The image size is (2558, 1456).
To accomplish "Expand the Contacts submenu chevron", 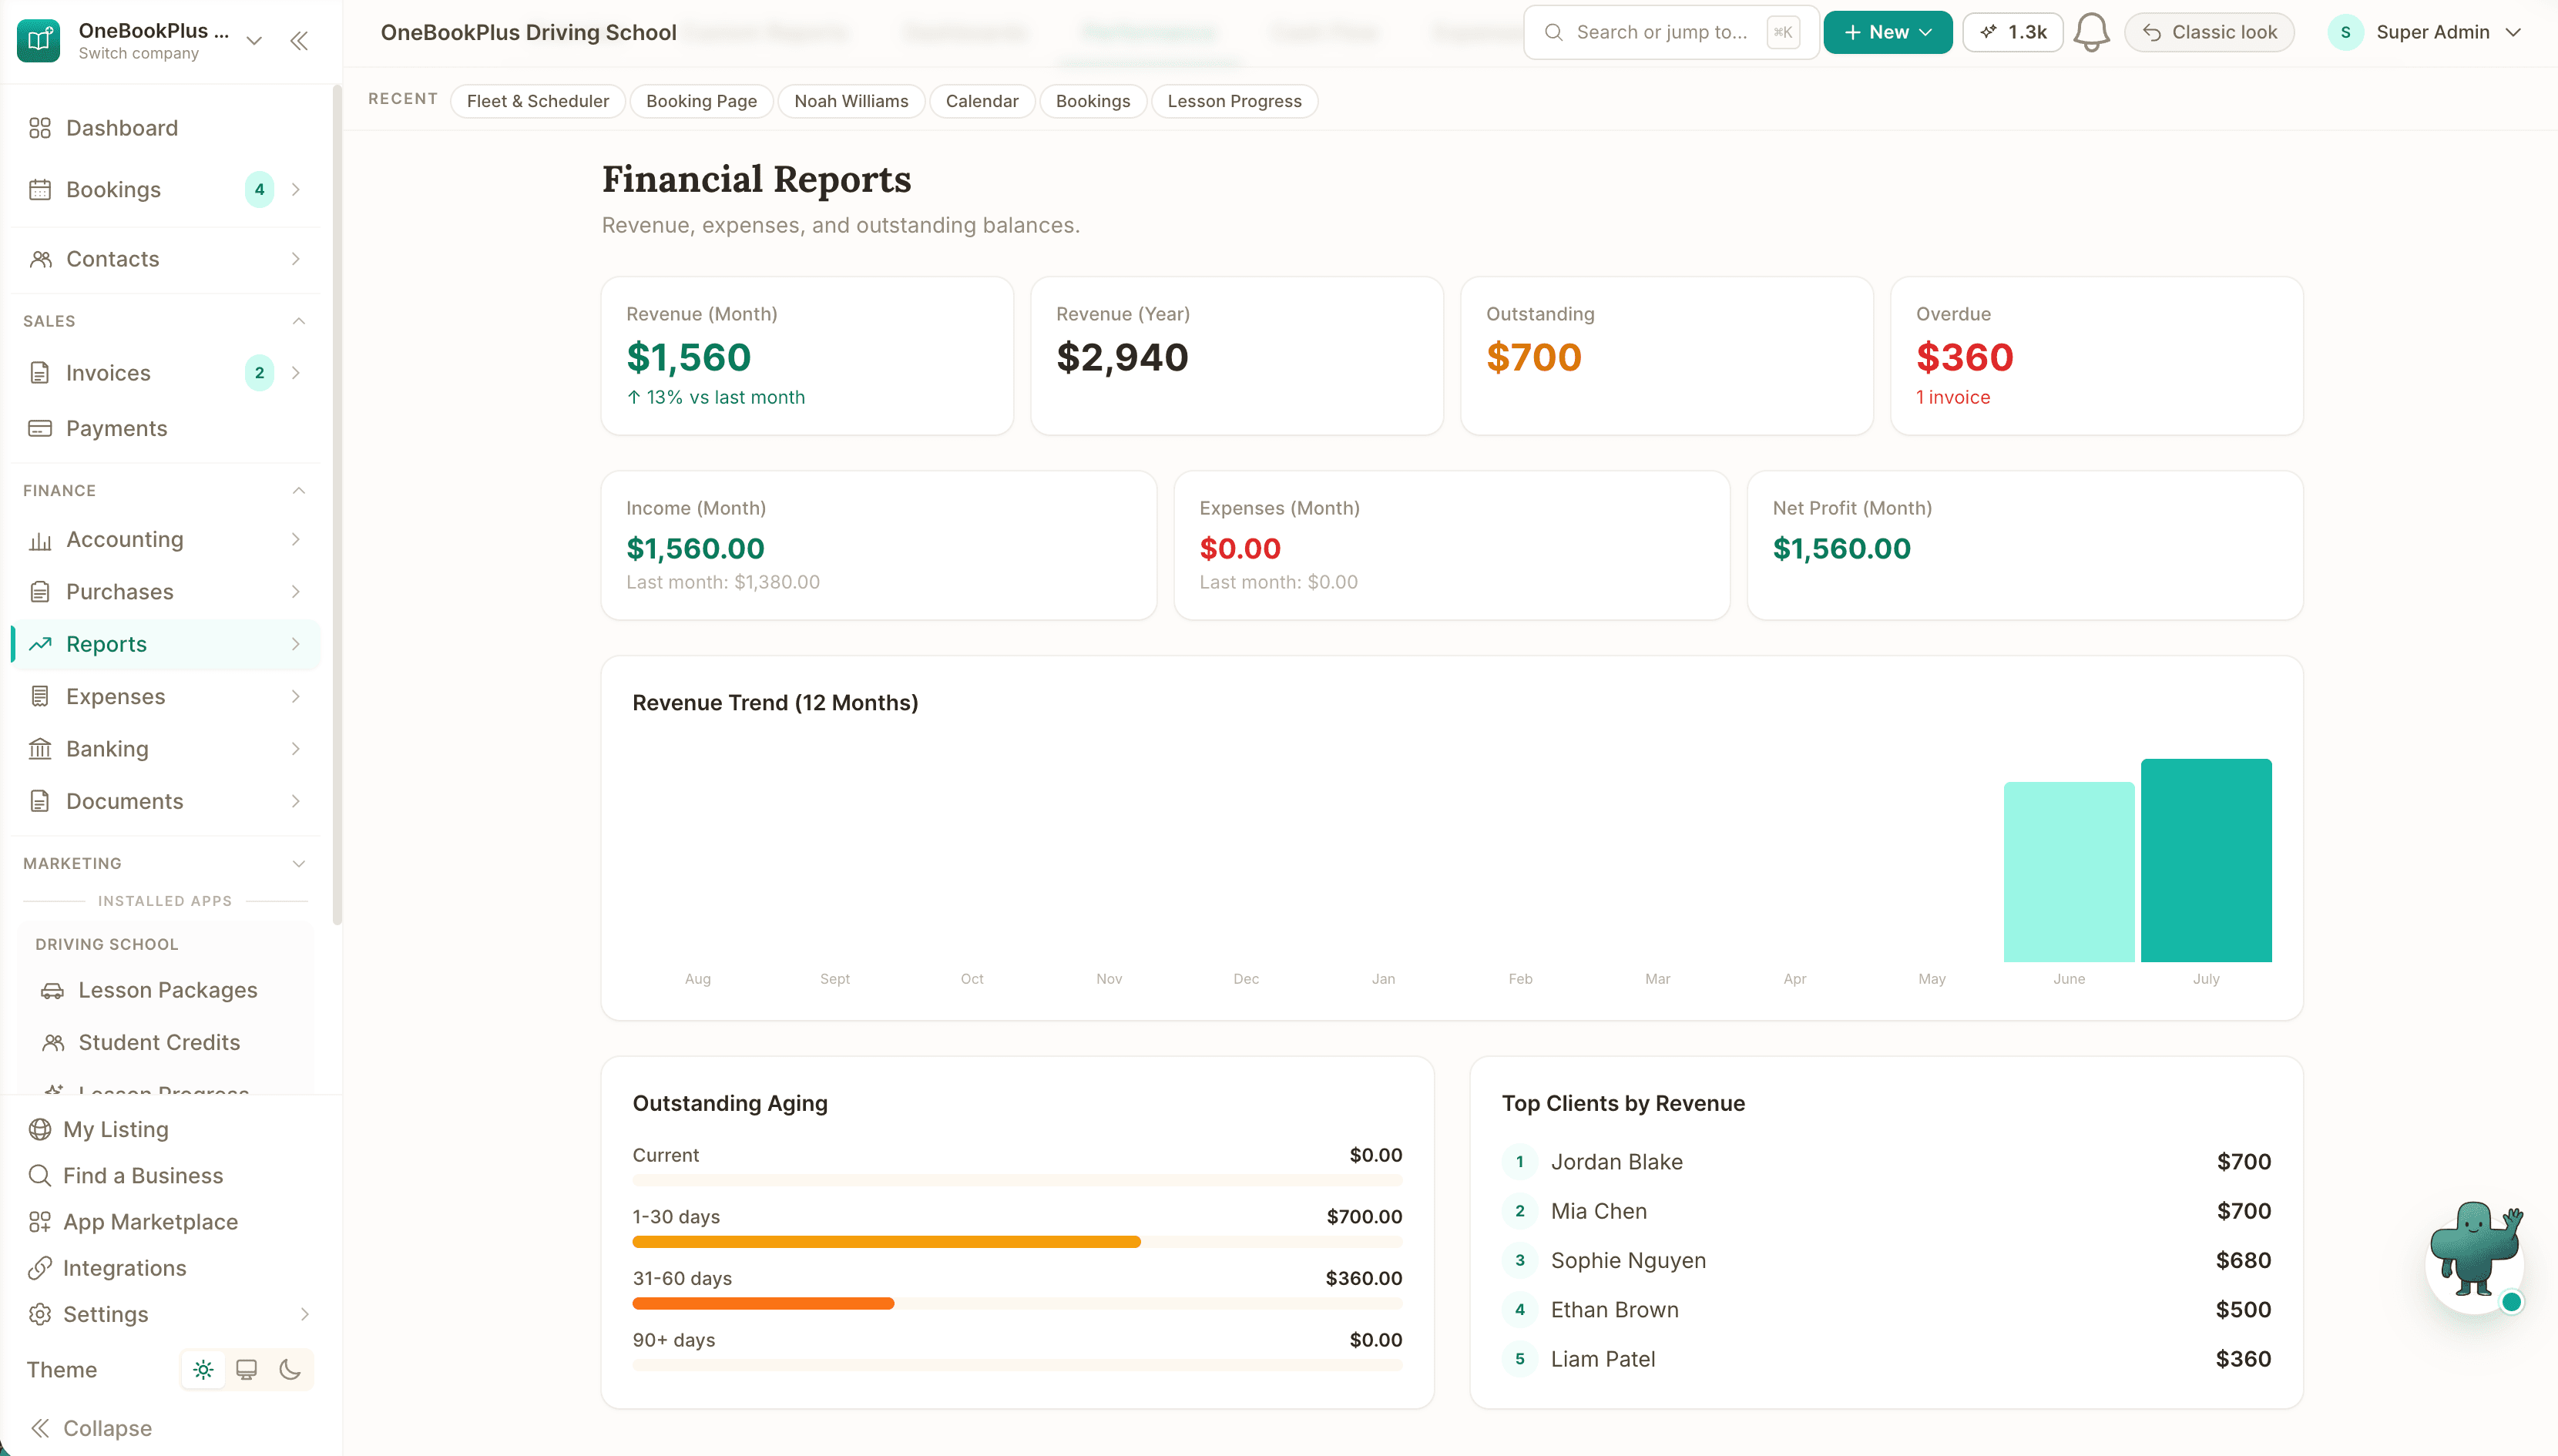I will pyautogui.click(x=296, y=259).
